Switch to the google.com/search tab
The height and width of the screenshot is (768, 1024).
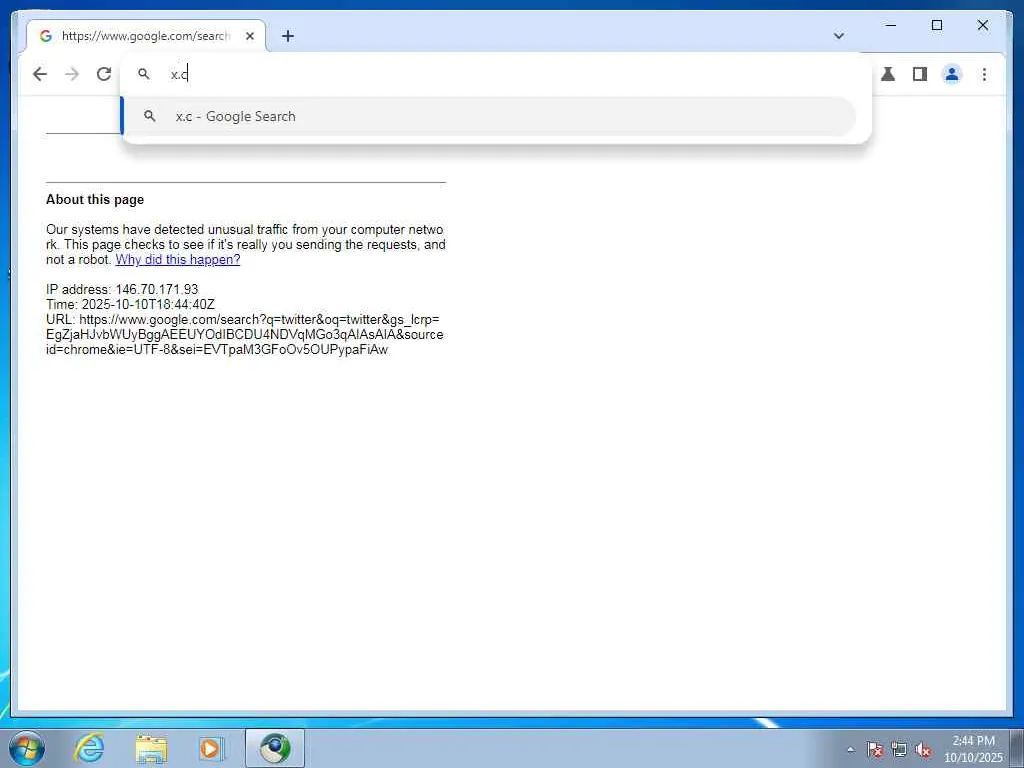146,36
